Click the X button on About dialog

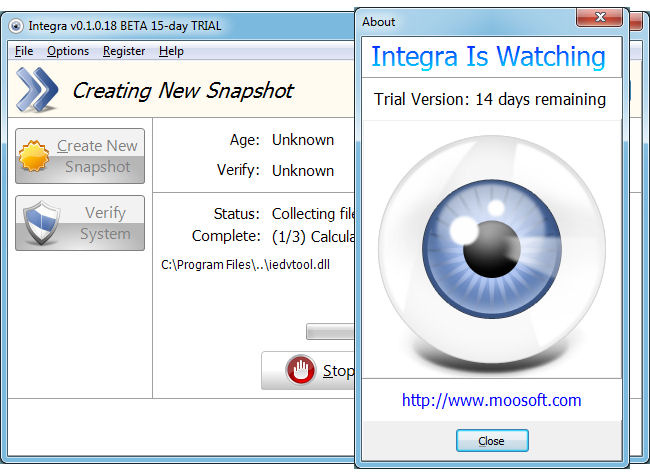(599, 17)
